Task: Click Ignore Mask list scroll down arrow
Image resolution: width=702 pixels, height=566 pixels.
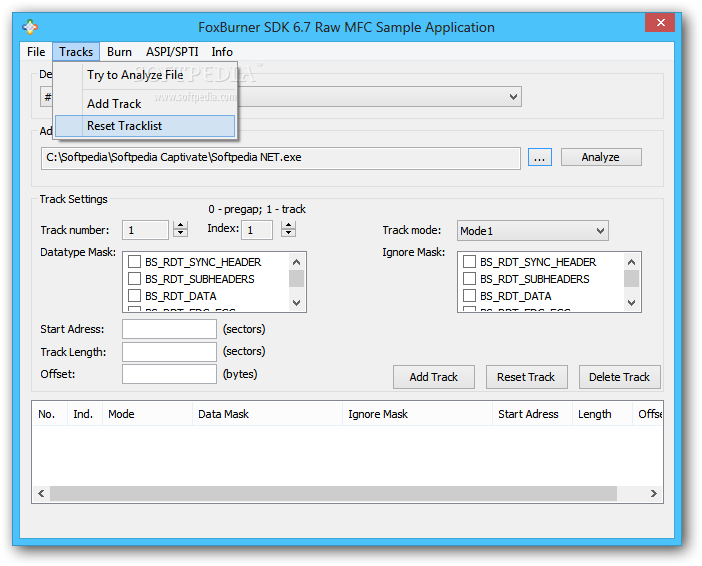Action: click(631, 303)
